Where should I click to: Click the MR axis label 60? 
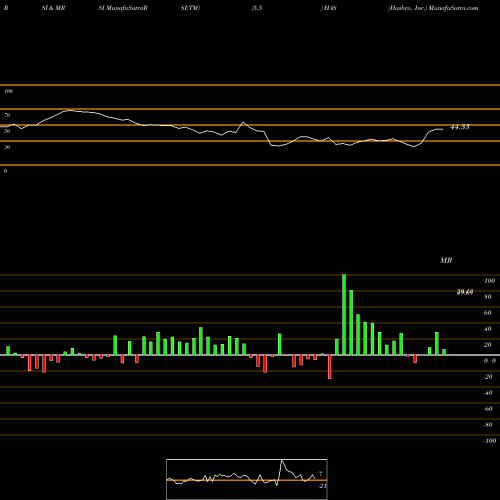(x=487, y=313)
